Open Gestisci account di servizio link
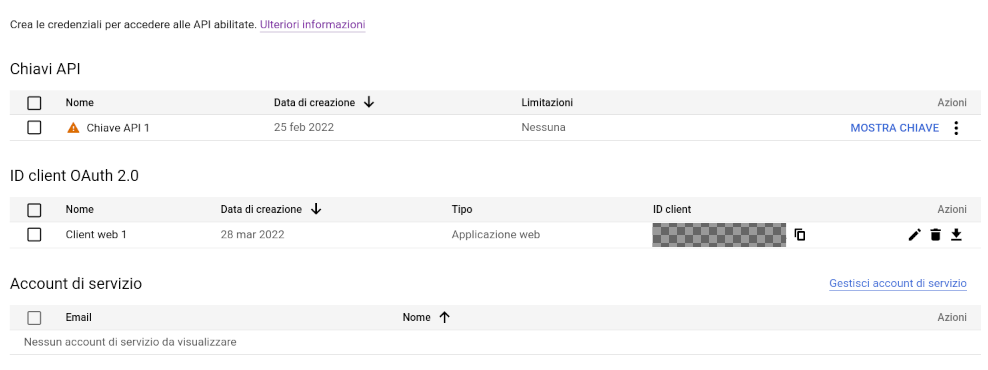This screenshot has width=988, height=370. click(898, 283)
